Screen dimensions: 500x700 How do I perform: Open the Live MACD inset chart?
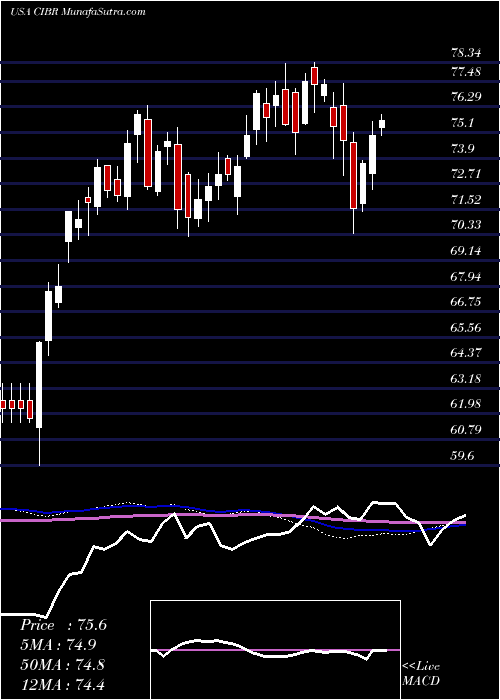coord(275,650)
